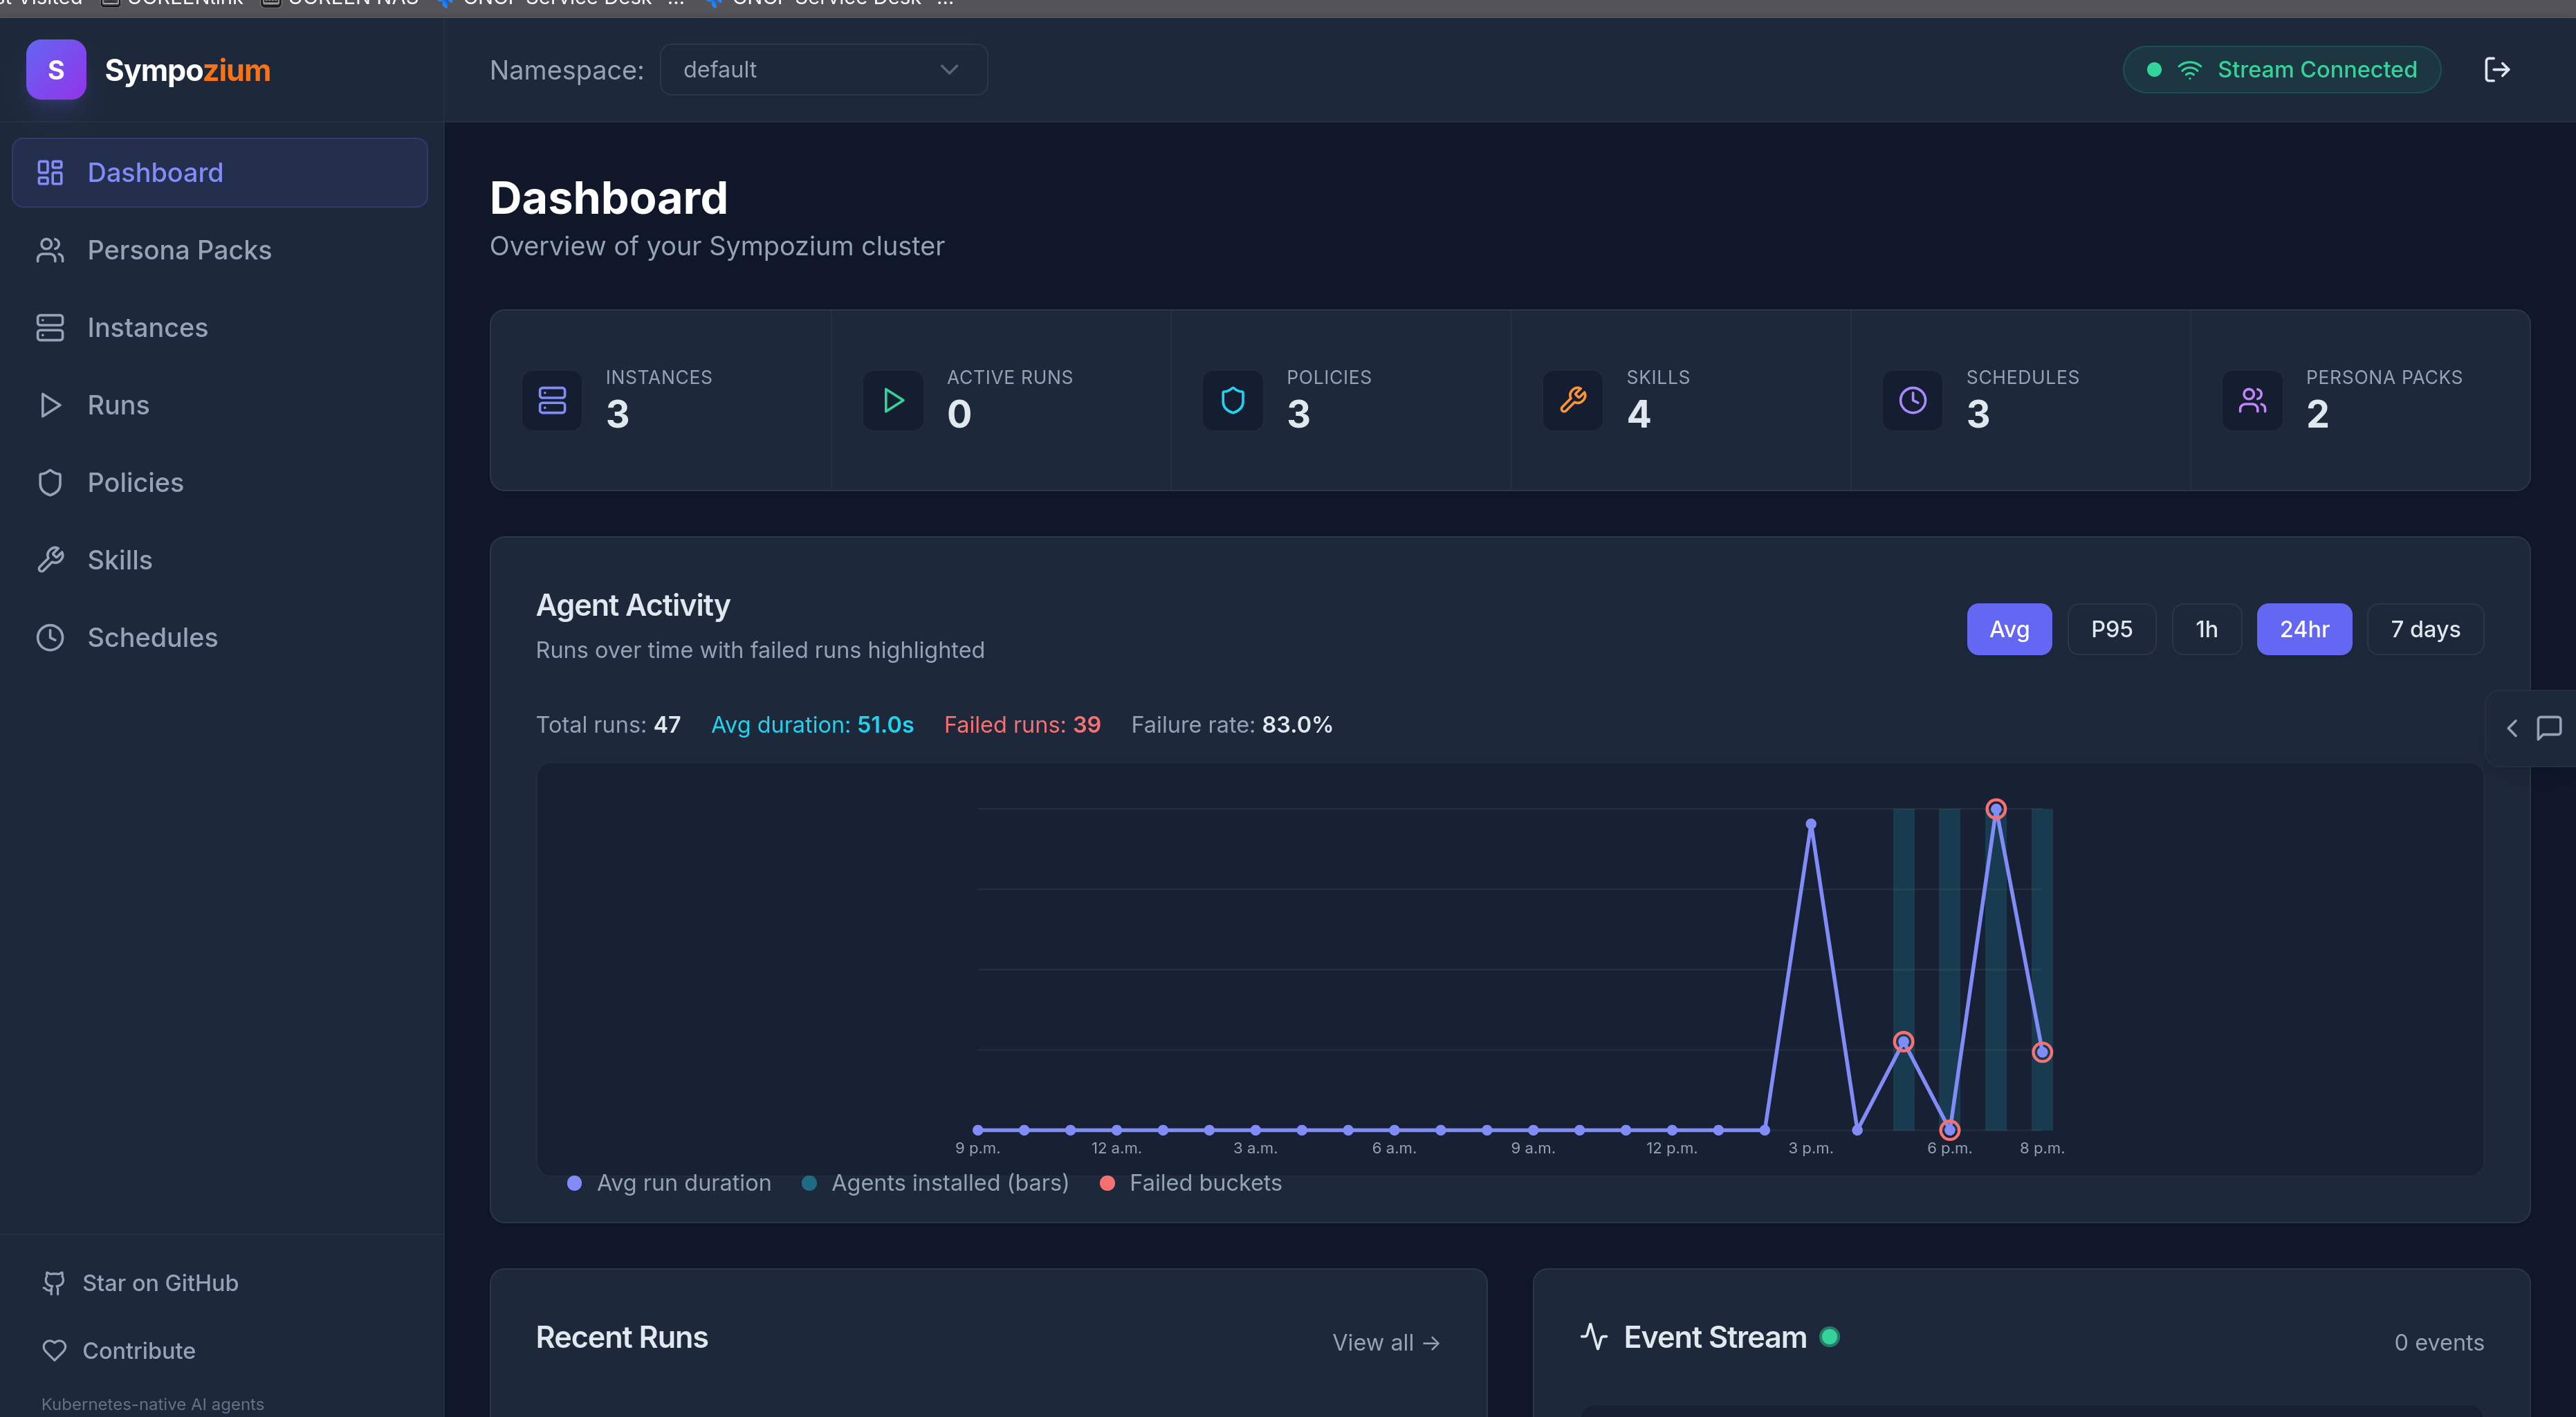The width and height of the screenshot is (2576, 1417).
Task: Click the Skills stat card wrench icon
Action: [x=1573, y=400]
